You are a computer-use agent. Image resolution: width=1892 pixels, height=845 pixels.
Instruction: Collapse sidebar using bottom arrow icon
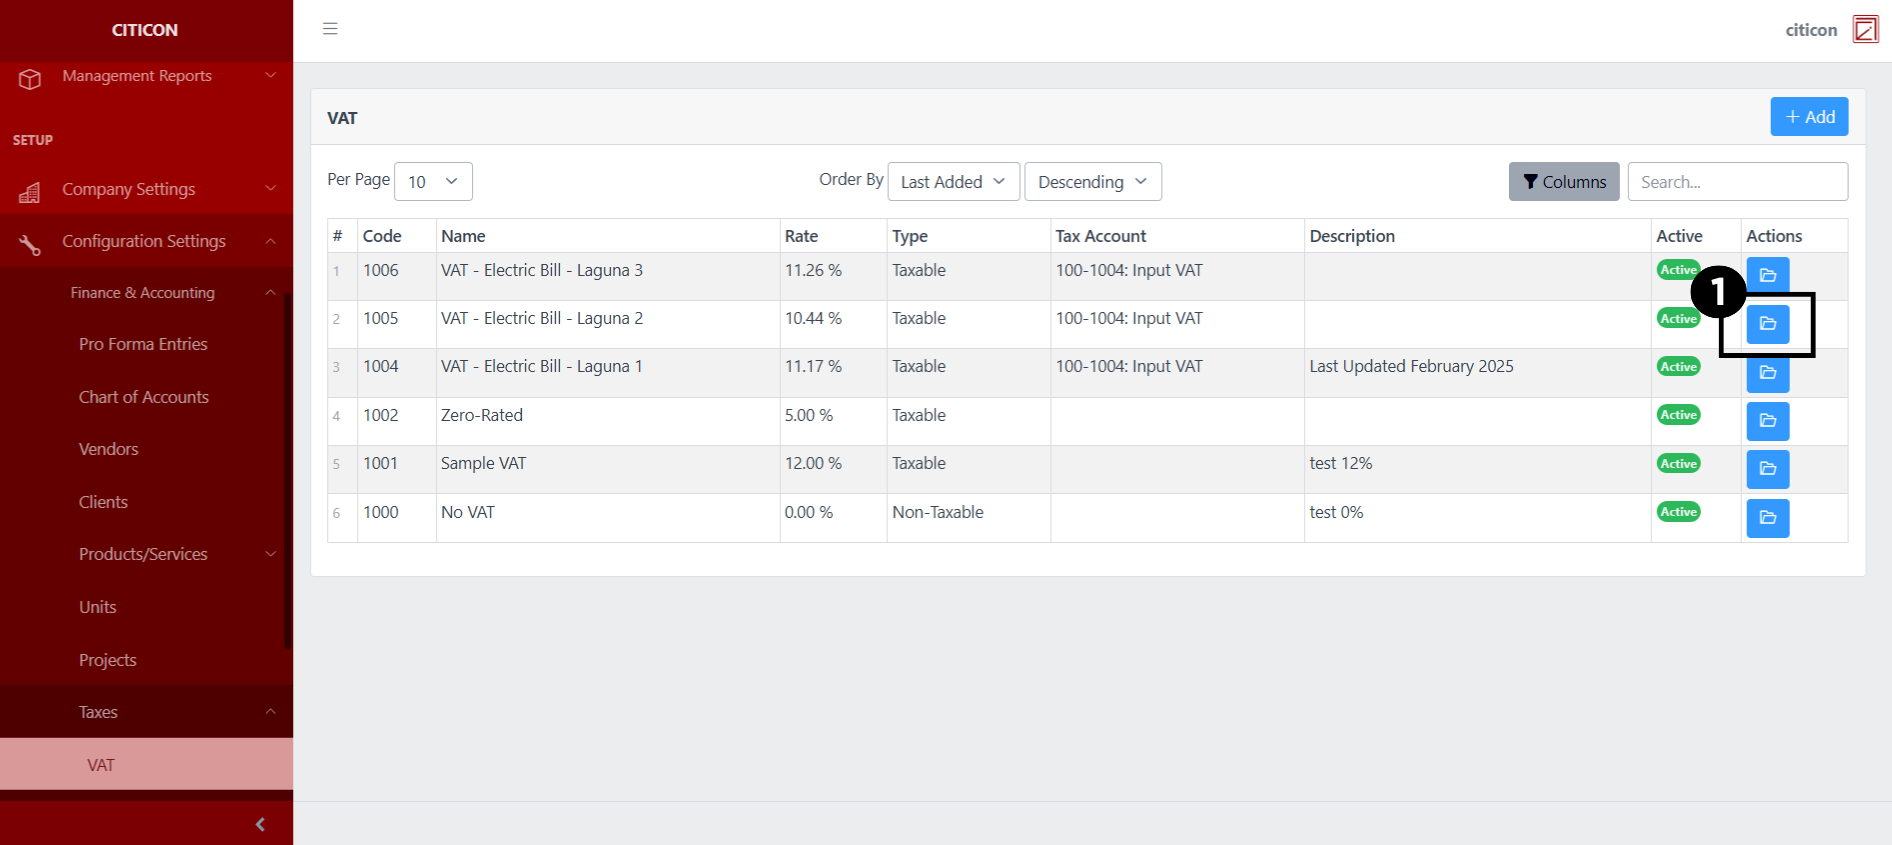[x=260, y=824]
